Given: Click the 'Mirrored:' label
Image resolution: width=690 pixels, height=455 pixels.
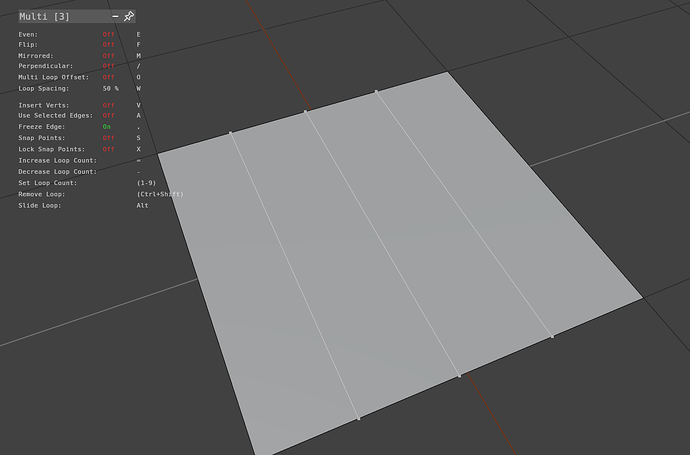Looking at the screenshot, I should (36, 56).
